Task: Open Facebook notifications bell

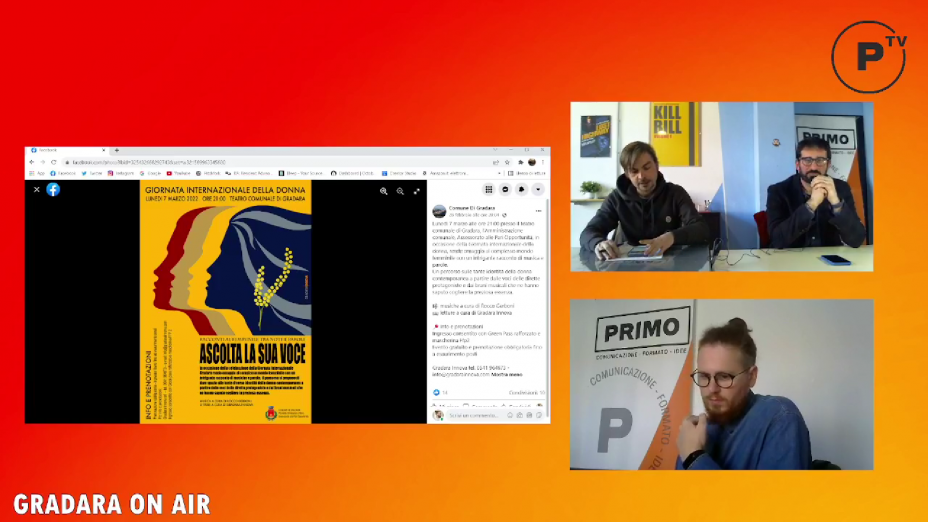Action: [x=521, y=189]
